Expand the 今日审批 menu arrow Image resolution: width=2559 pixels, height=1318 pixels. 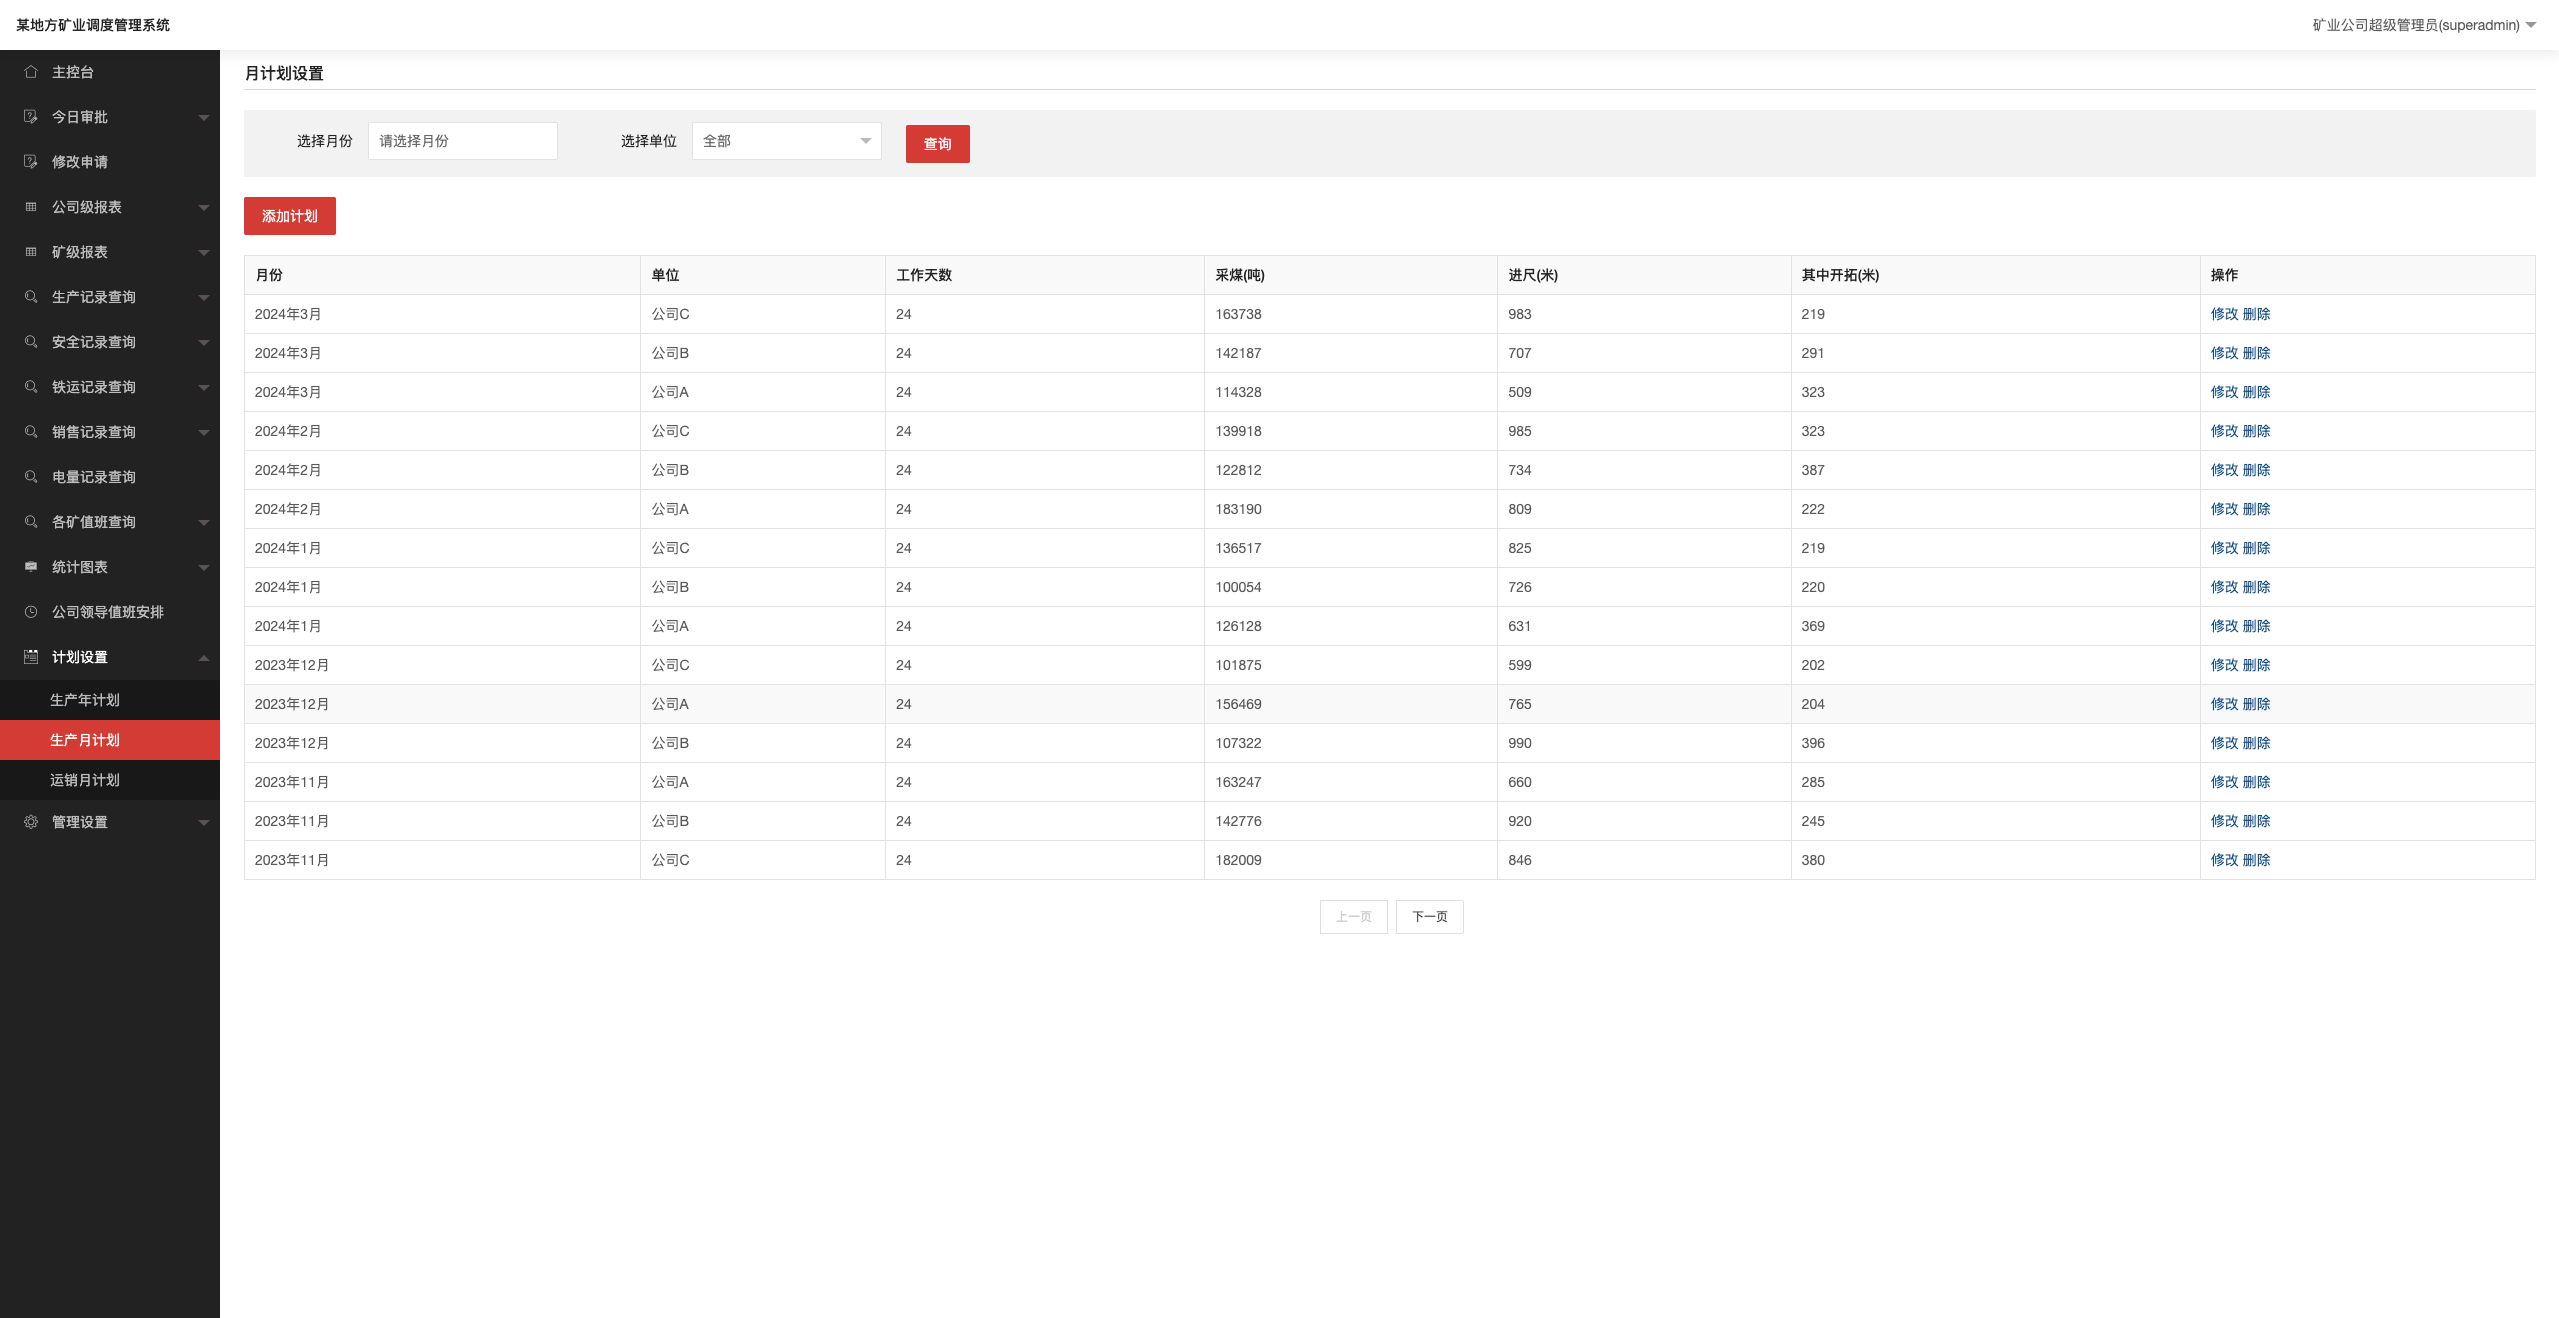pos(204,118)
